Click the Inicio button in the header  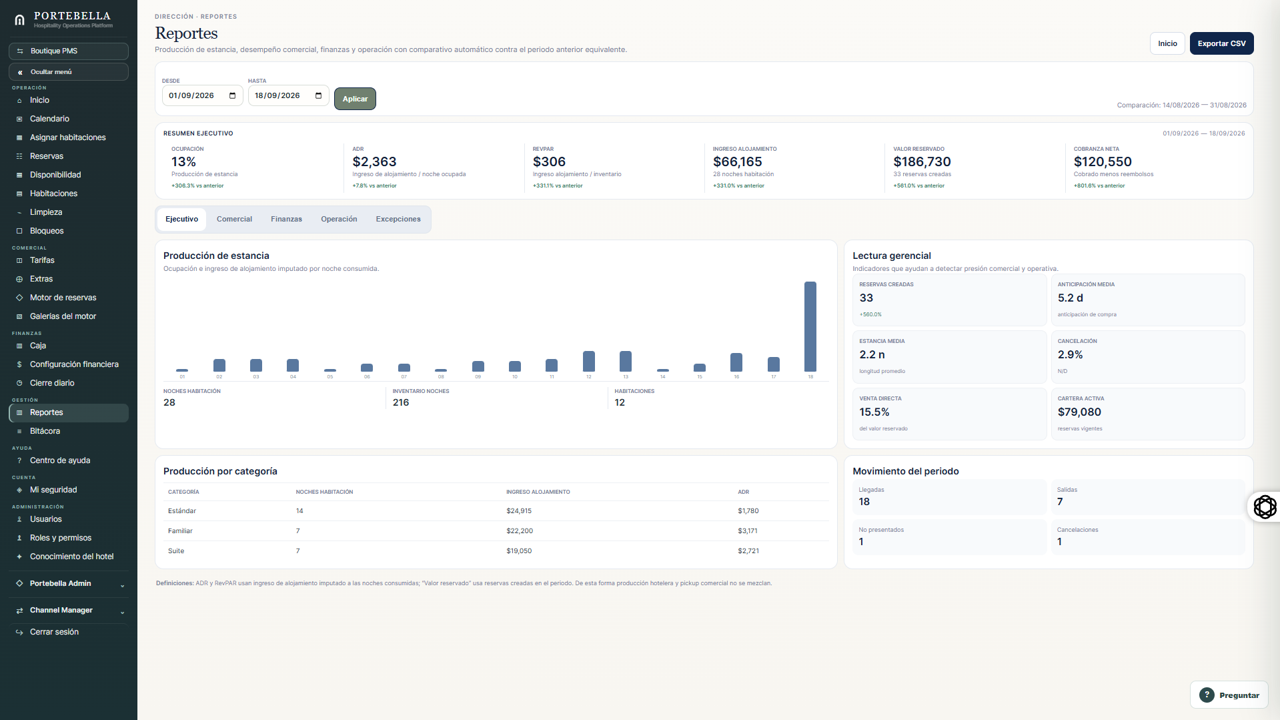[x=1167, y=44]
